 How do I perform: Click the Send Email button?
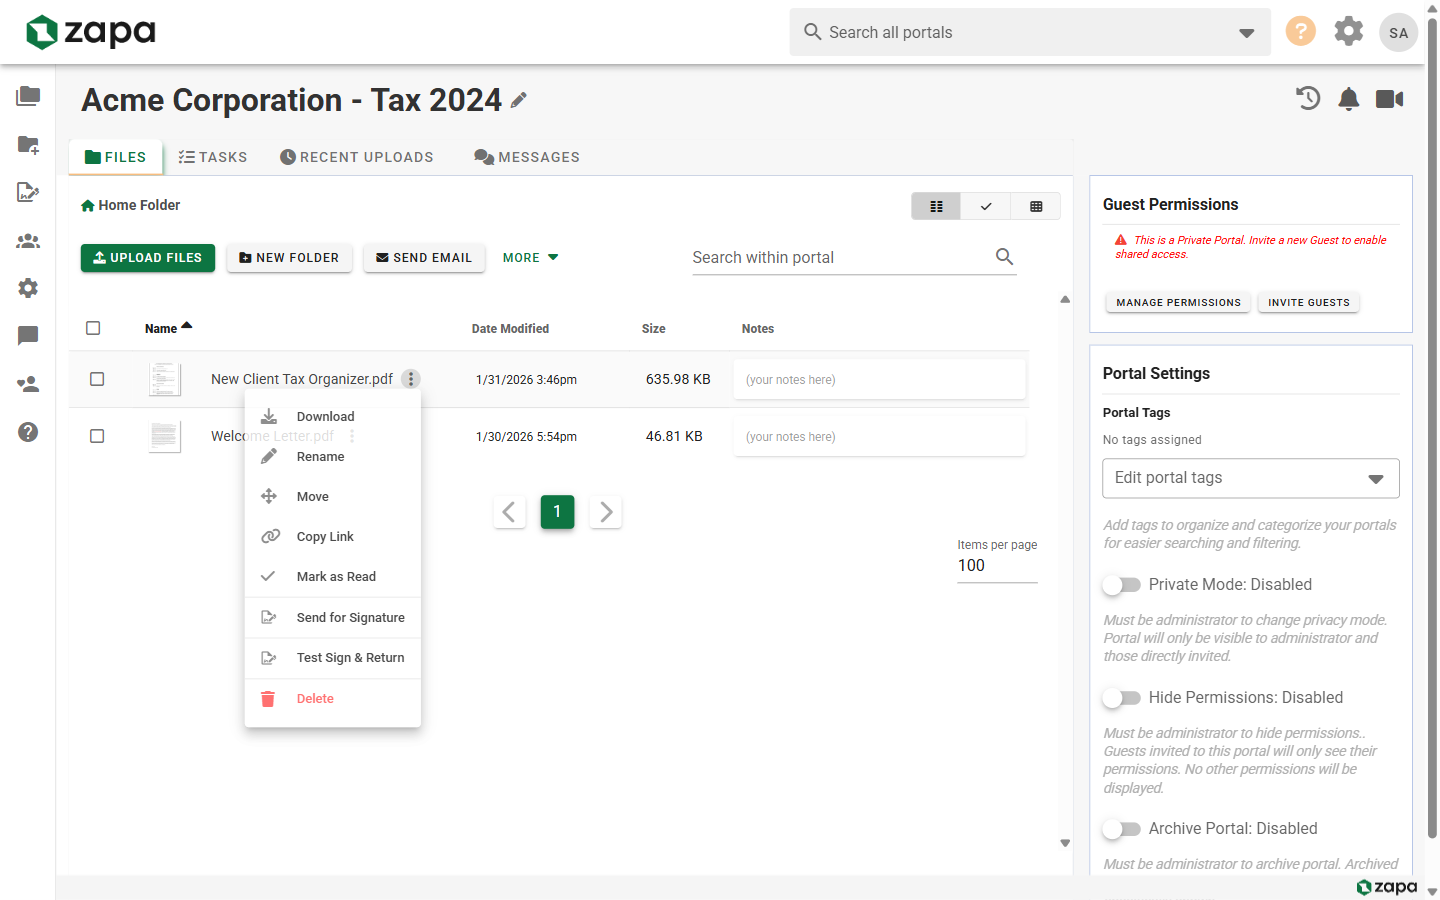424,257
